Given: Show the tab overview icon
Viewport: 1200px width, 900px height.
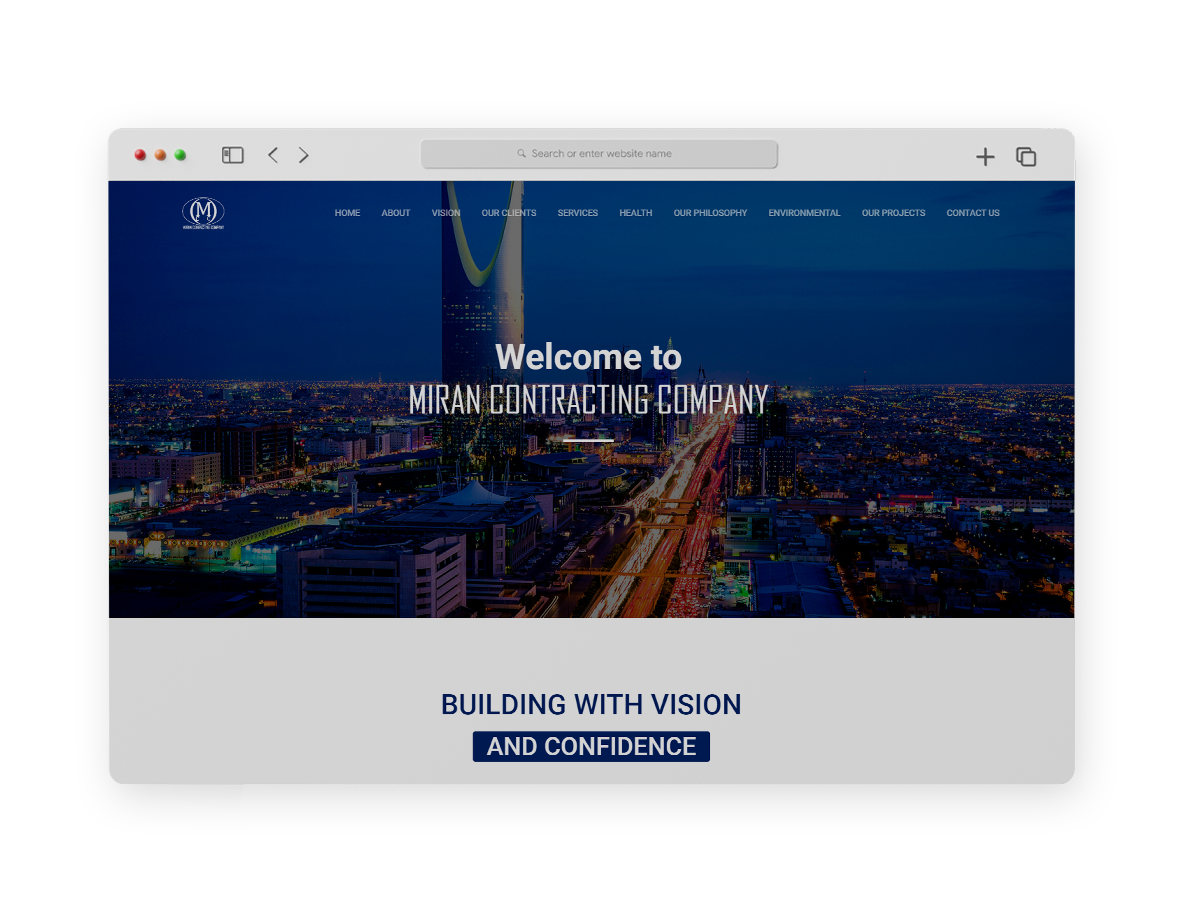Looking at the screenshot, I should pyautogui.click(x=1026, y=157).
